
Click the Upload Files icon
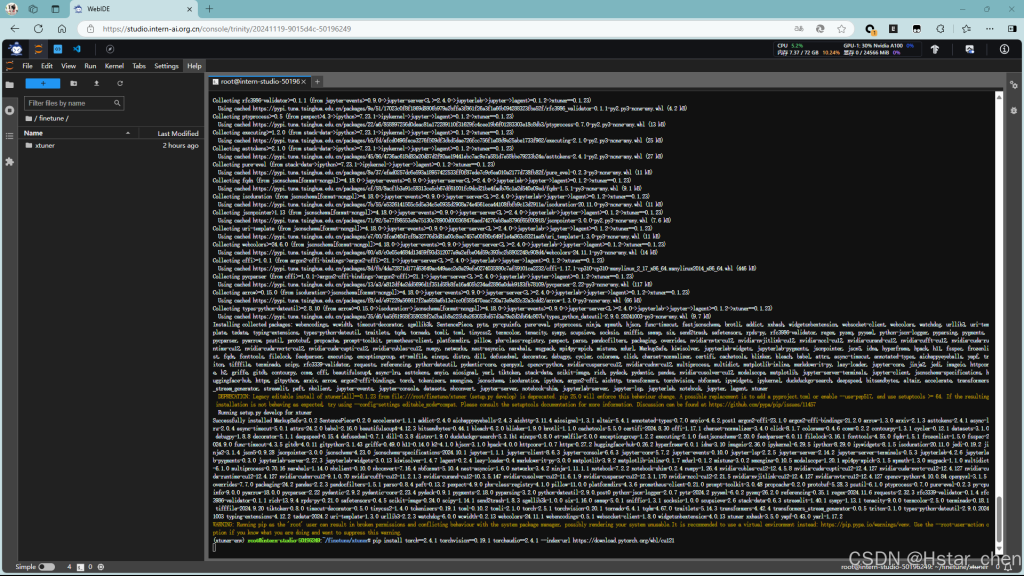pyautogui.click(x=97, y=84)
